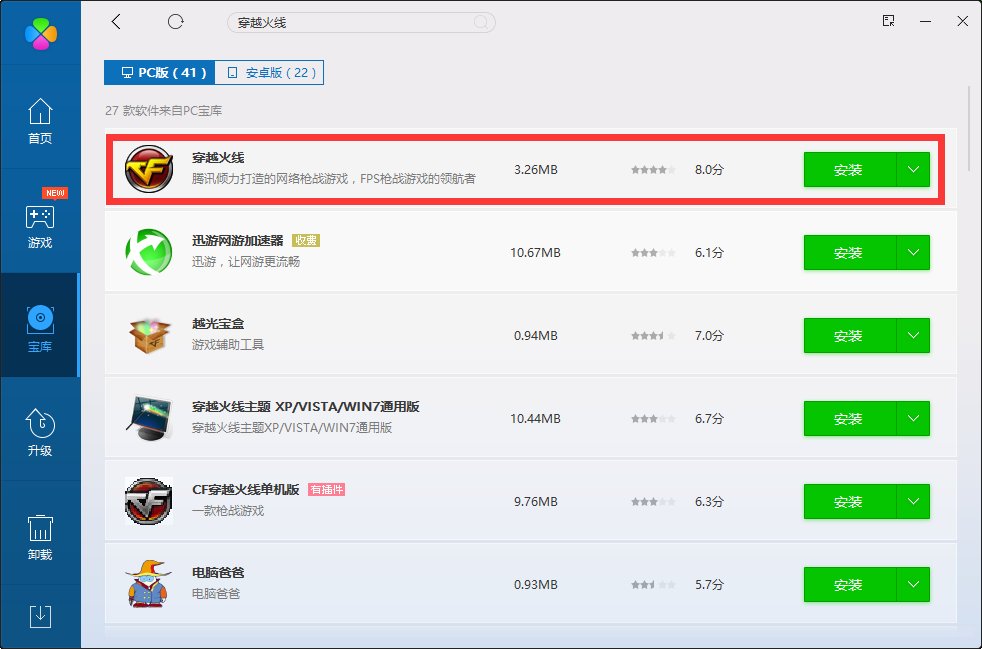Image resolution: width=982 pixels, height=649 pixels.
Task: Switch to 安卓版 (22) tab
Action: pos(269,73)
